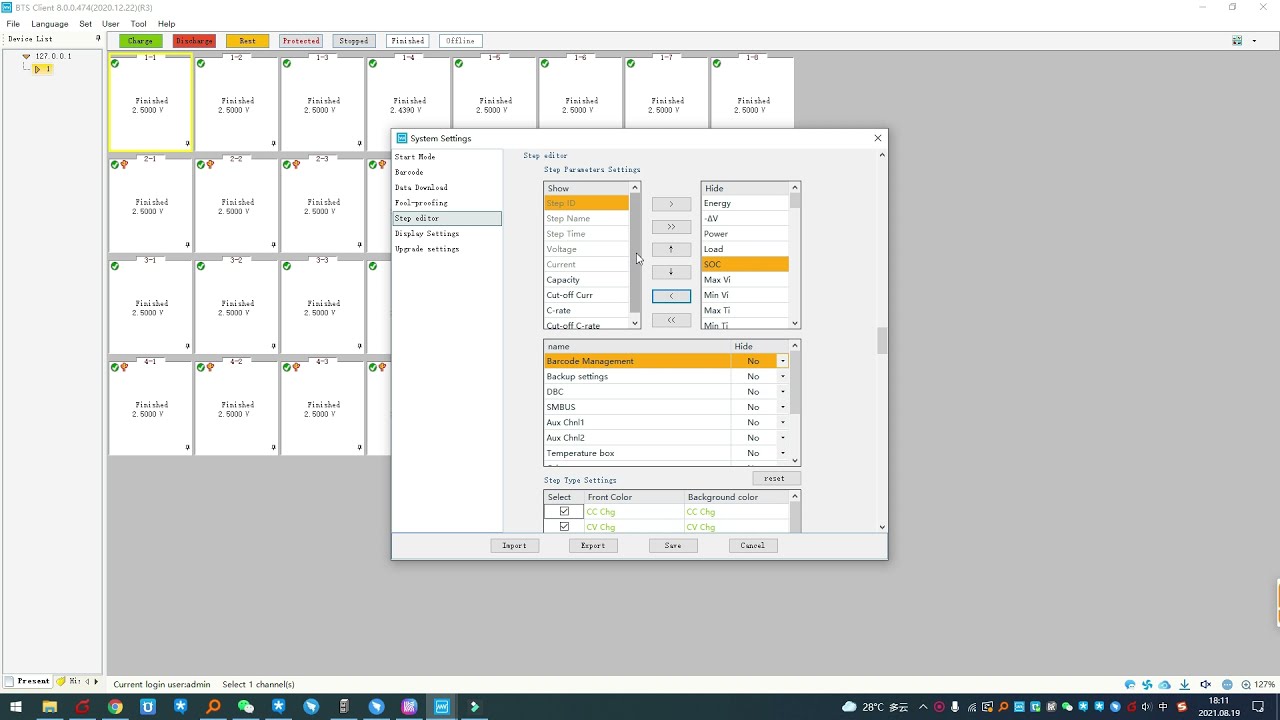The width and height of the screenshot is (1280, 720).
Task: Click the Charge status legend
Action: (140, 41)
